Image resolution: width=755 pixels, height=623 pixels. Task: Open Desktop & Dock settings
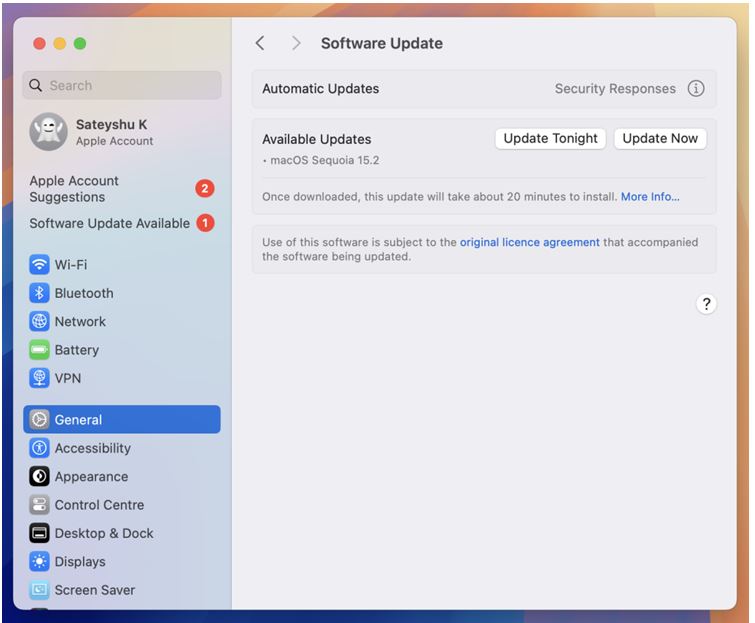click(103, 533)
